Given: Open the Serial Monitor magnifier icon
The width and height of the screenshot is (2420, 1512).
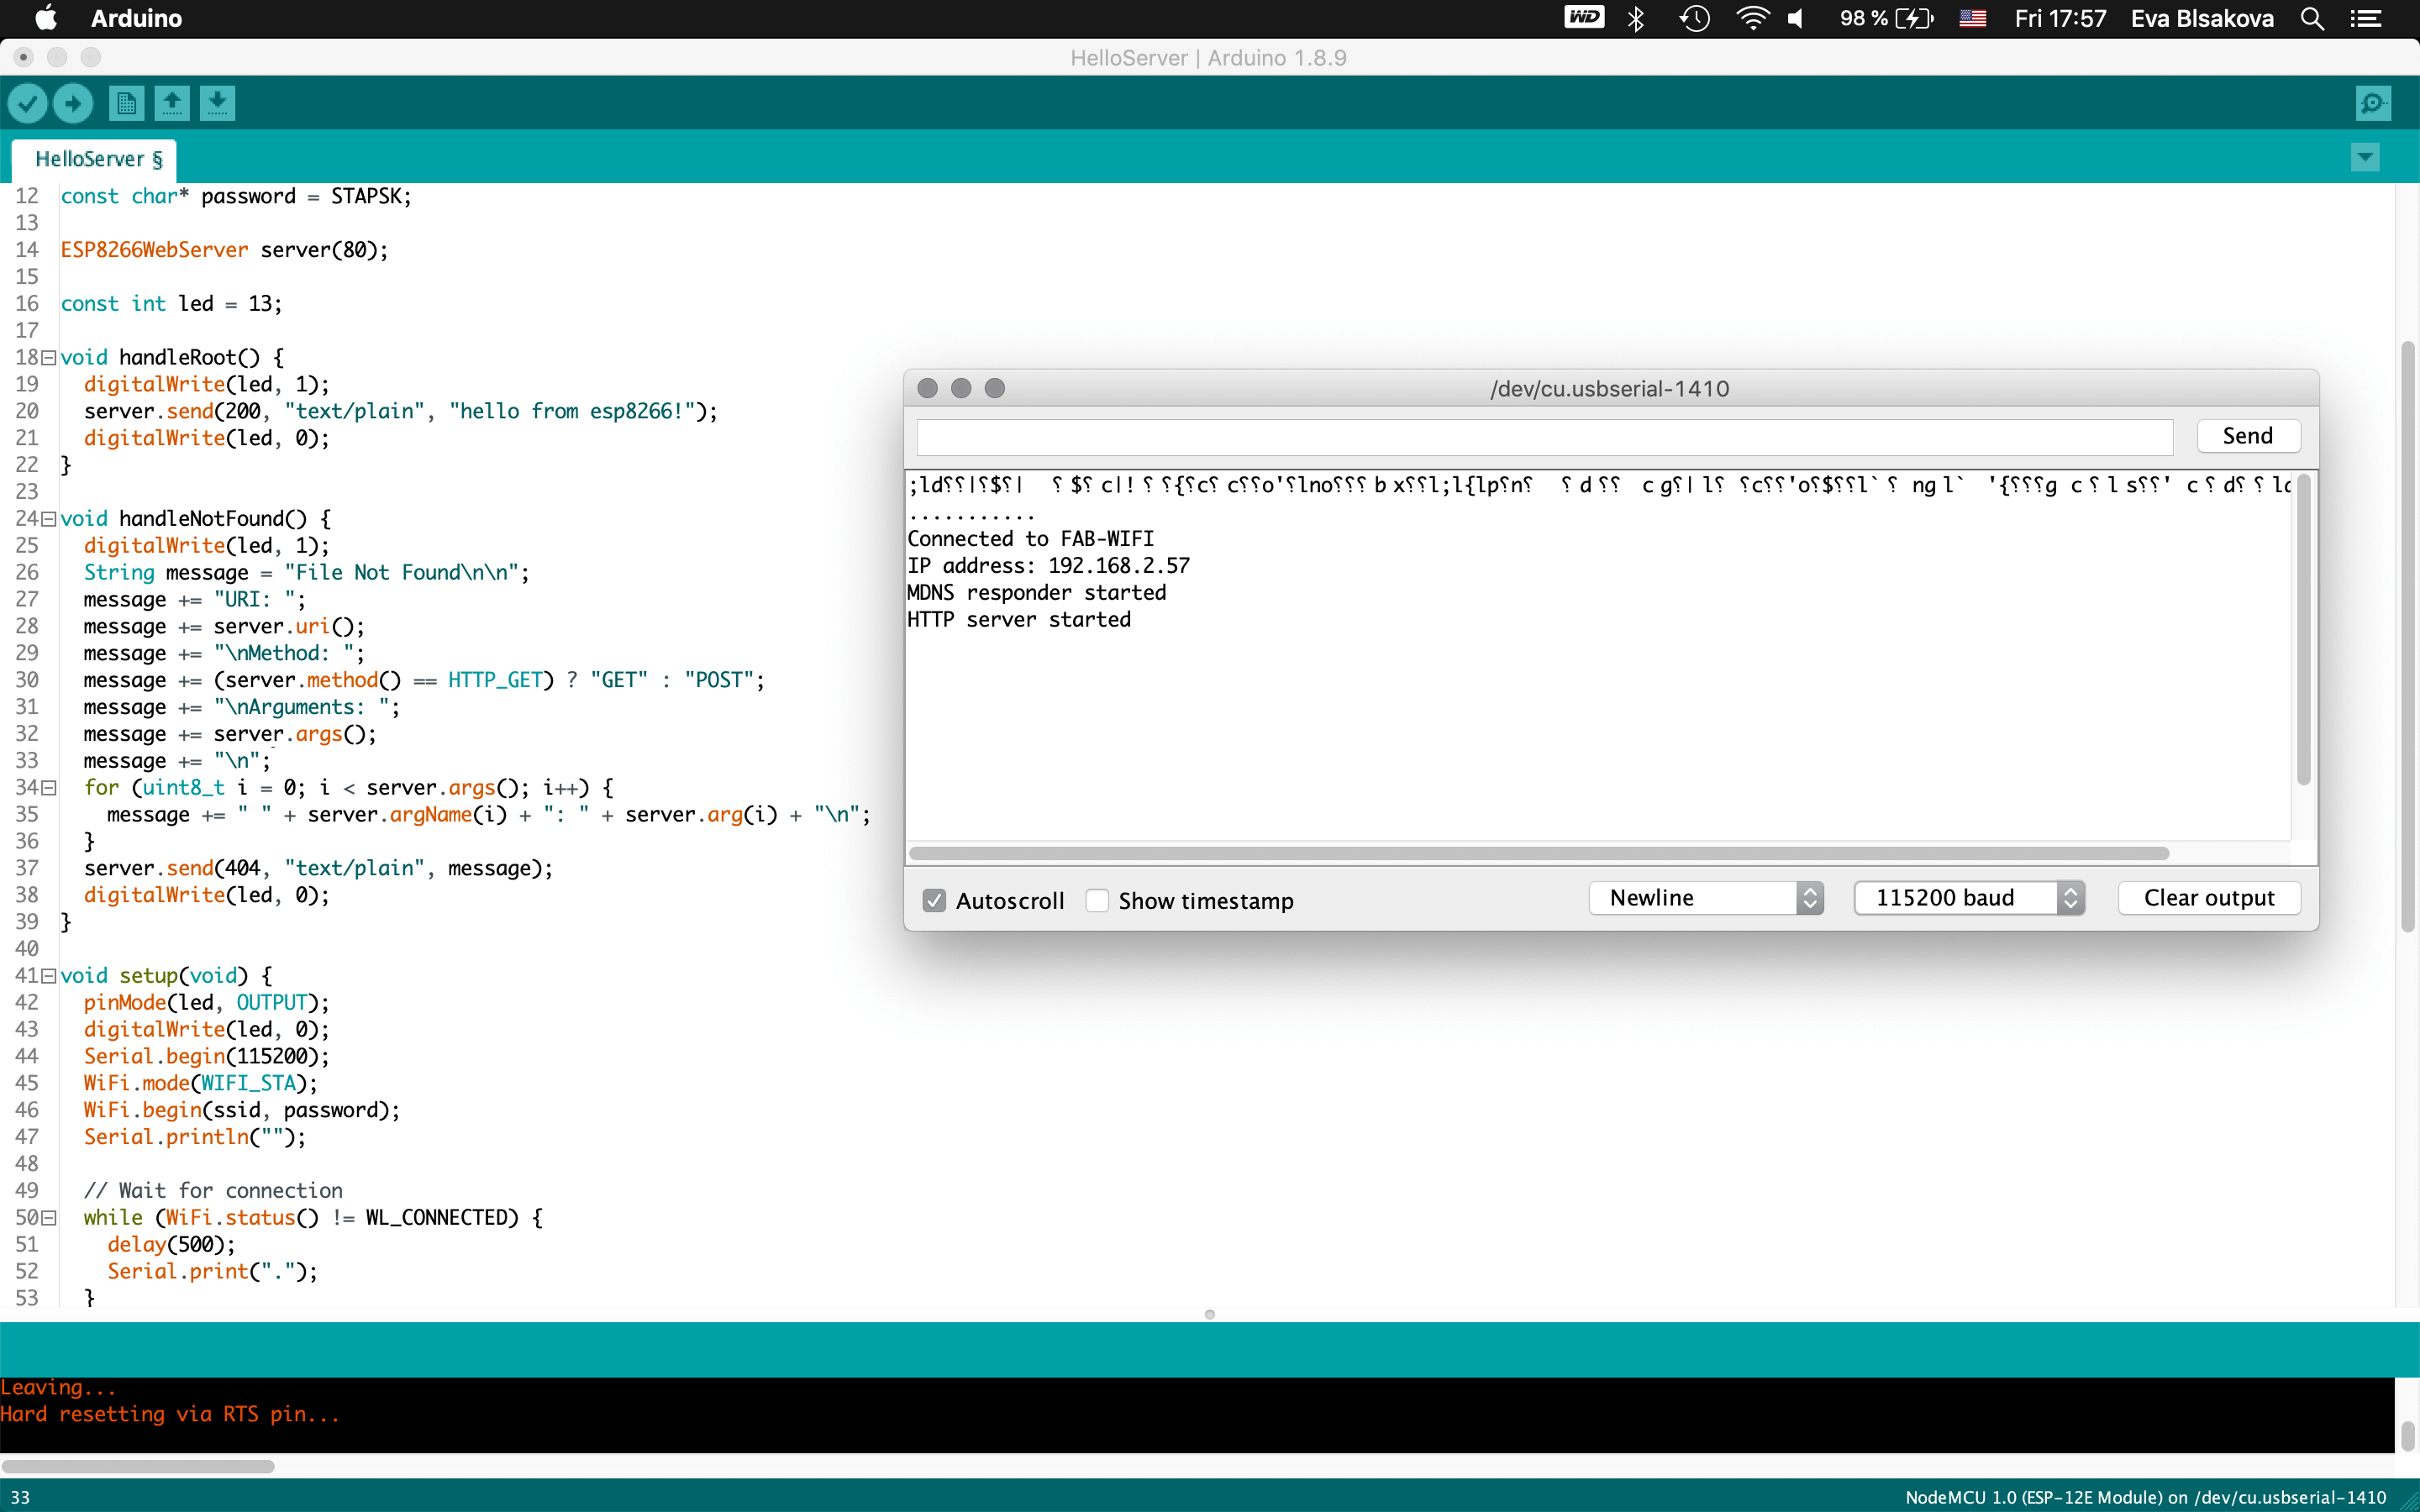Looking at the screenshot, I should point(2372,103).
